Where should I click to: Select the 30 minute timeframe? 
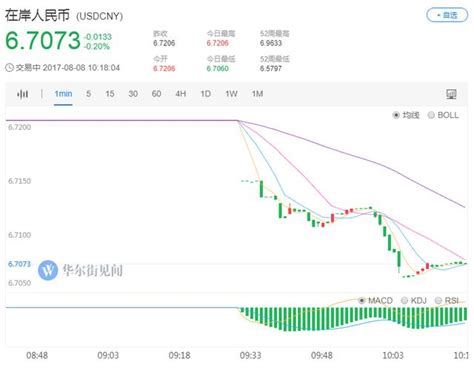click(133, 94)
